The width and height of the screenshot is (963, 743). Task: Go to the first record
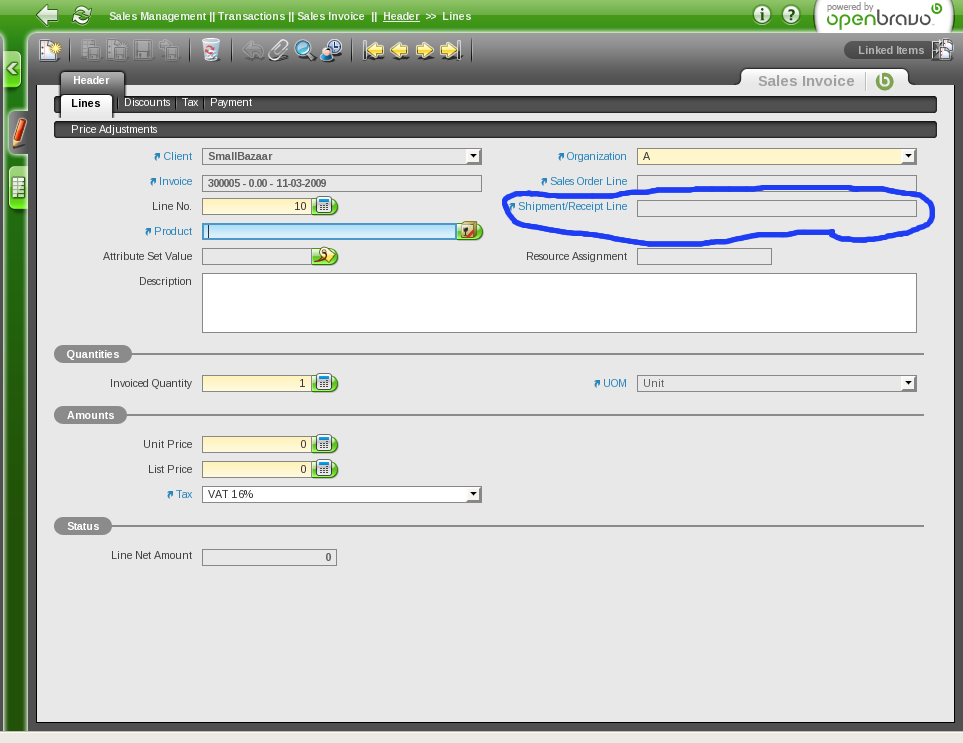(x=374, y=50)
